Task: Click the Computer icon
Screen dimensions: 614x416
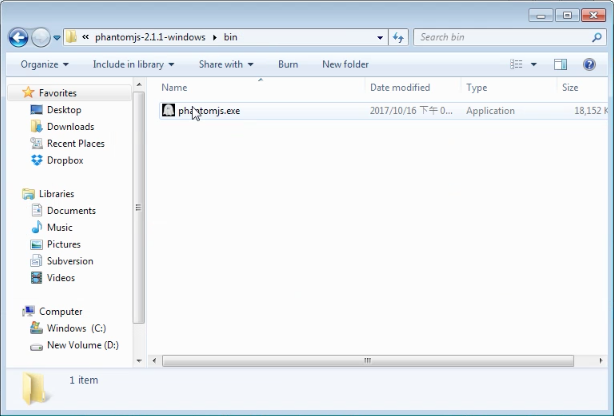Action: click(28, 311)
